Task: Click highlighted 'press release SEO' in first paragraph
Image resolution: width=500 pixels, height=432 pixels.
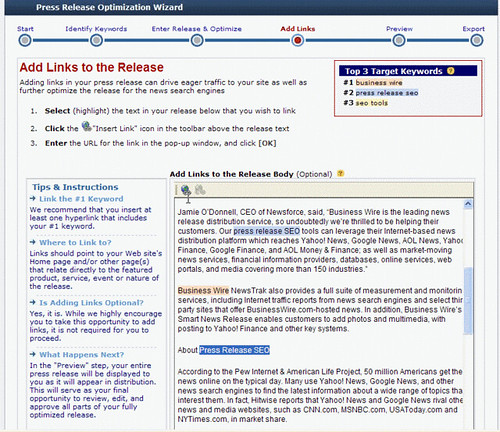Action: (x=267, y=231)
